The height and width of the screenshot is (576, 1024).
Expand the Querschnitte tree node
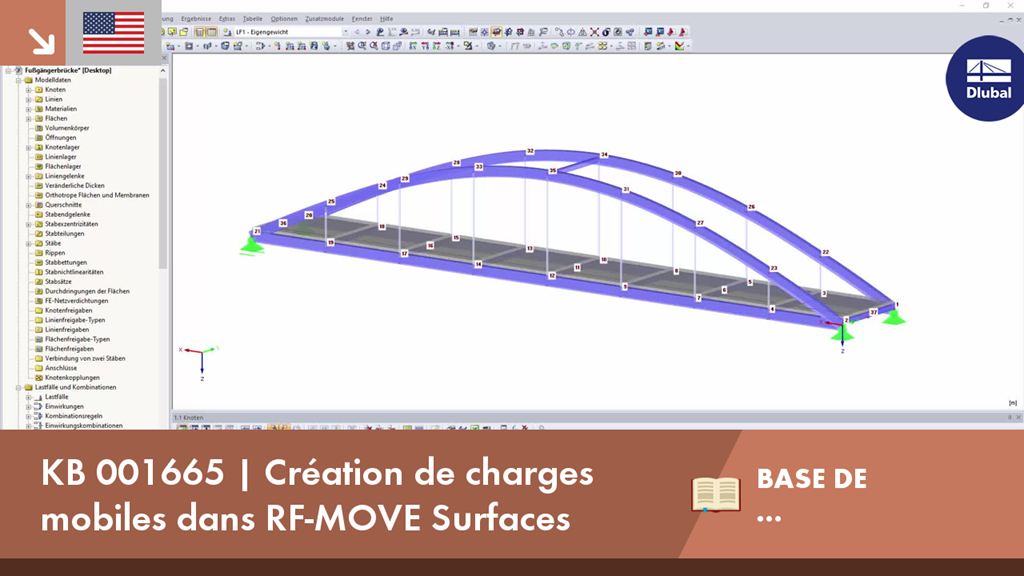point(28,205)
